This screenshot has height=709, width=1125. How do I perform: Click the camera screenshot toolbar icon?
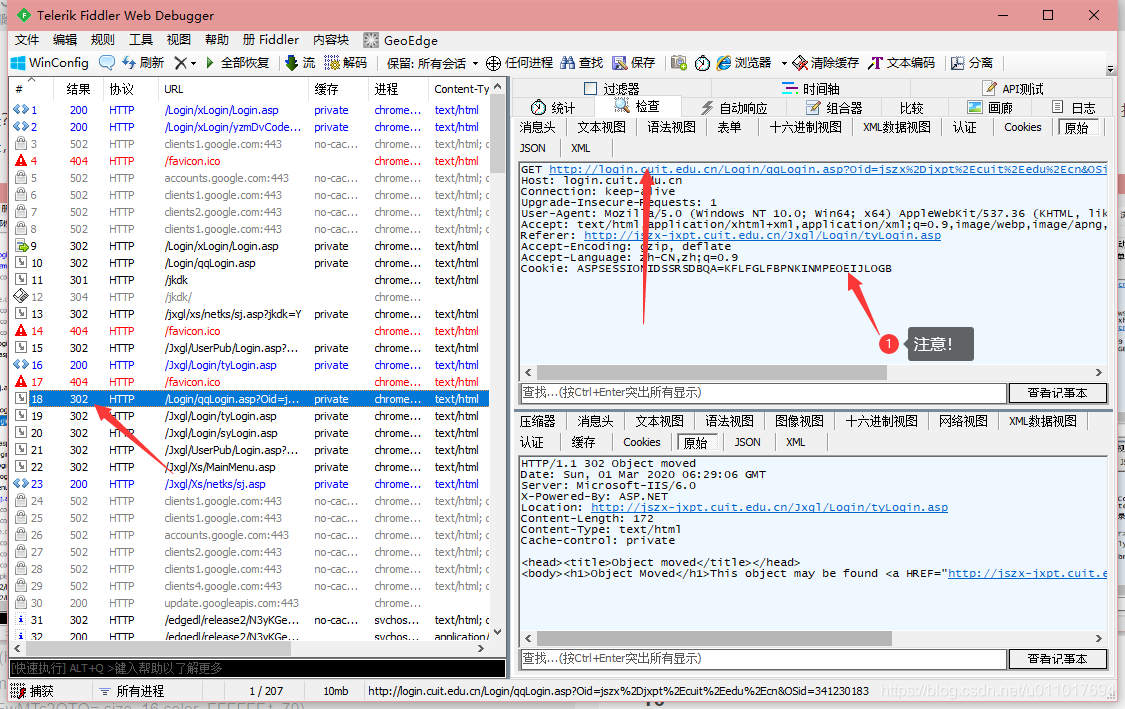[x=679, y=63]
